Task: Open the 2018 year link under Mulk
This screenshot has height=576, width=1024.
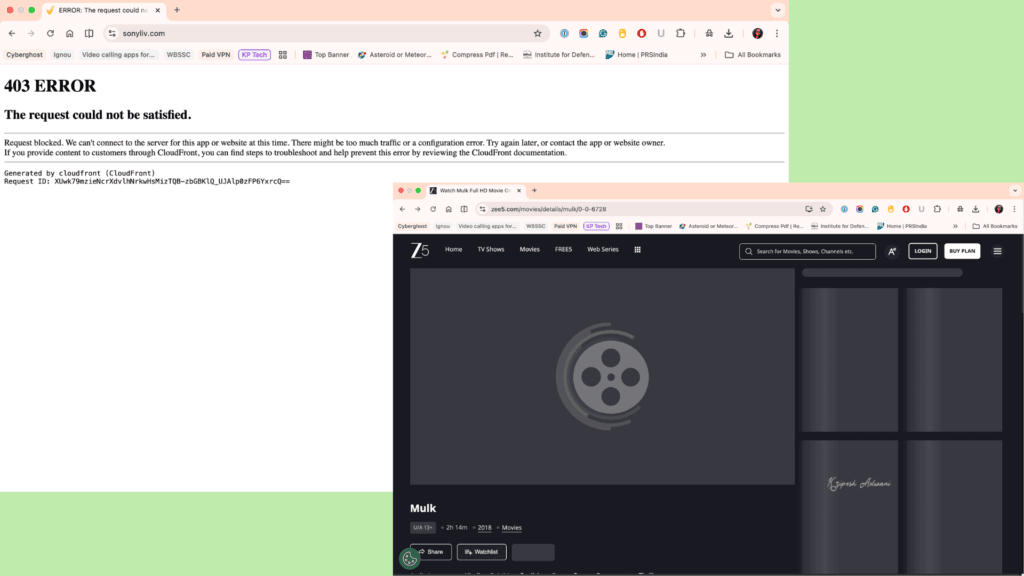Action: point(484,528)
